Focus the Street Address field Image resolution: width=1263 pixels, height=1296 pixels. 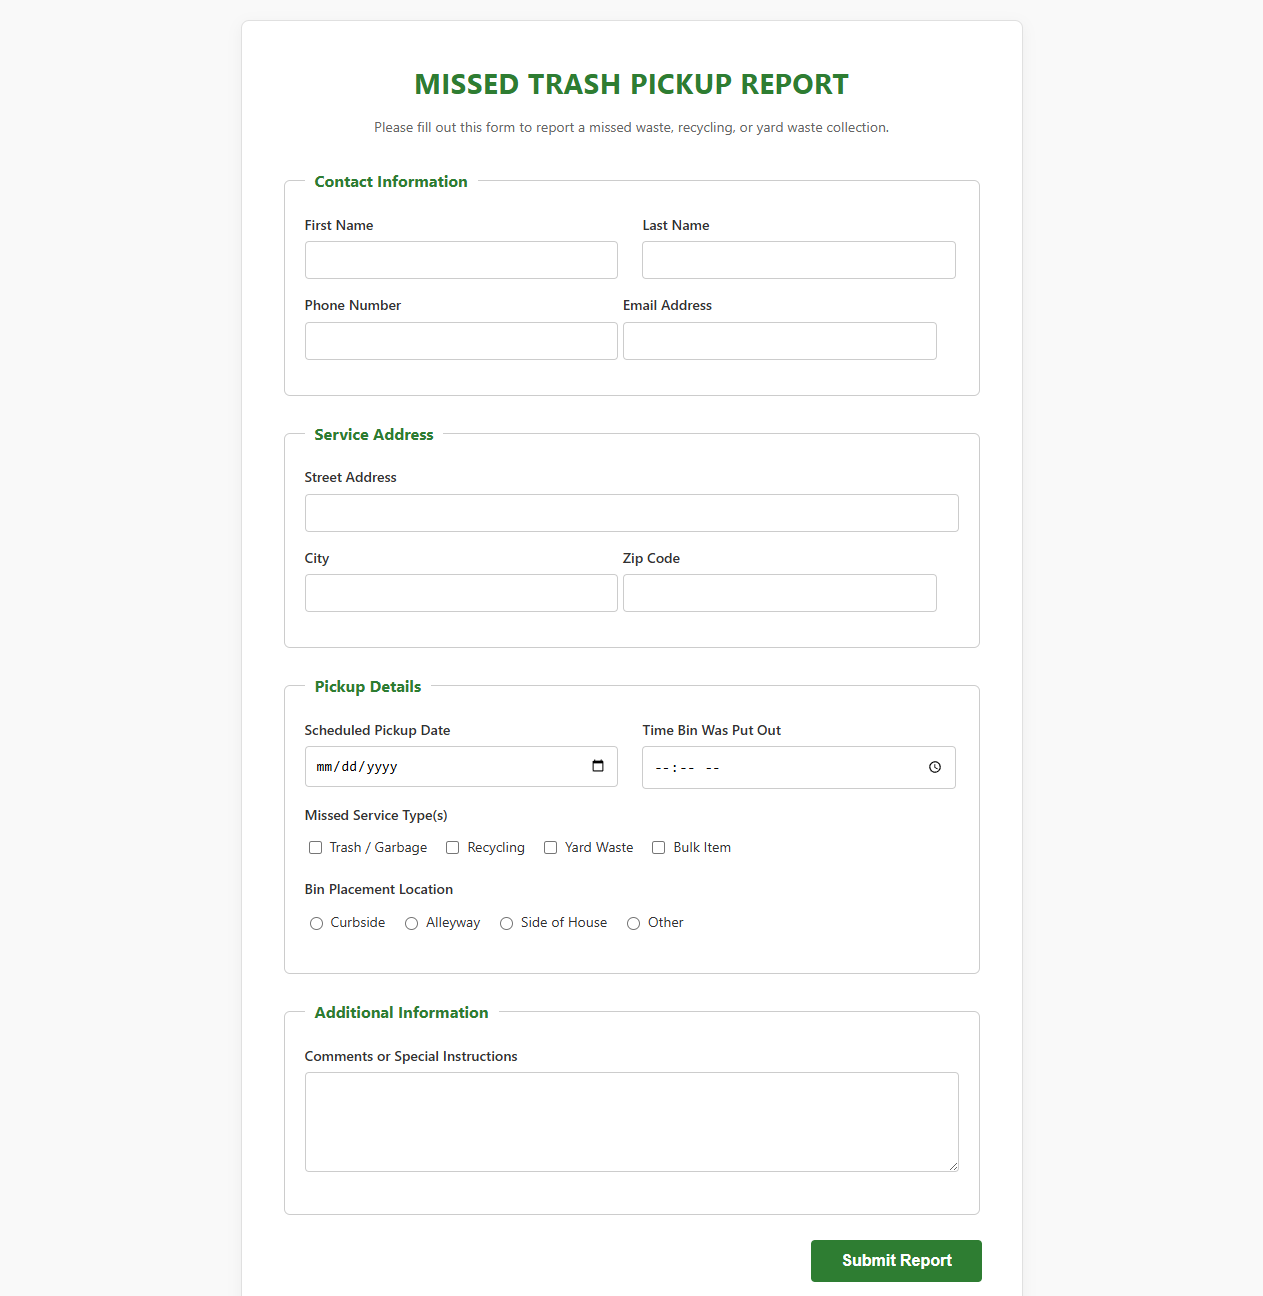632,513
